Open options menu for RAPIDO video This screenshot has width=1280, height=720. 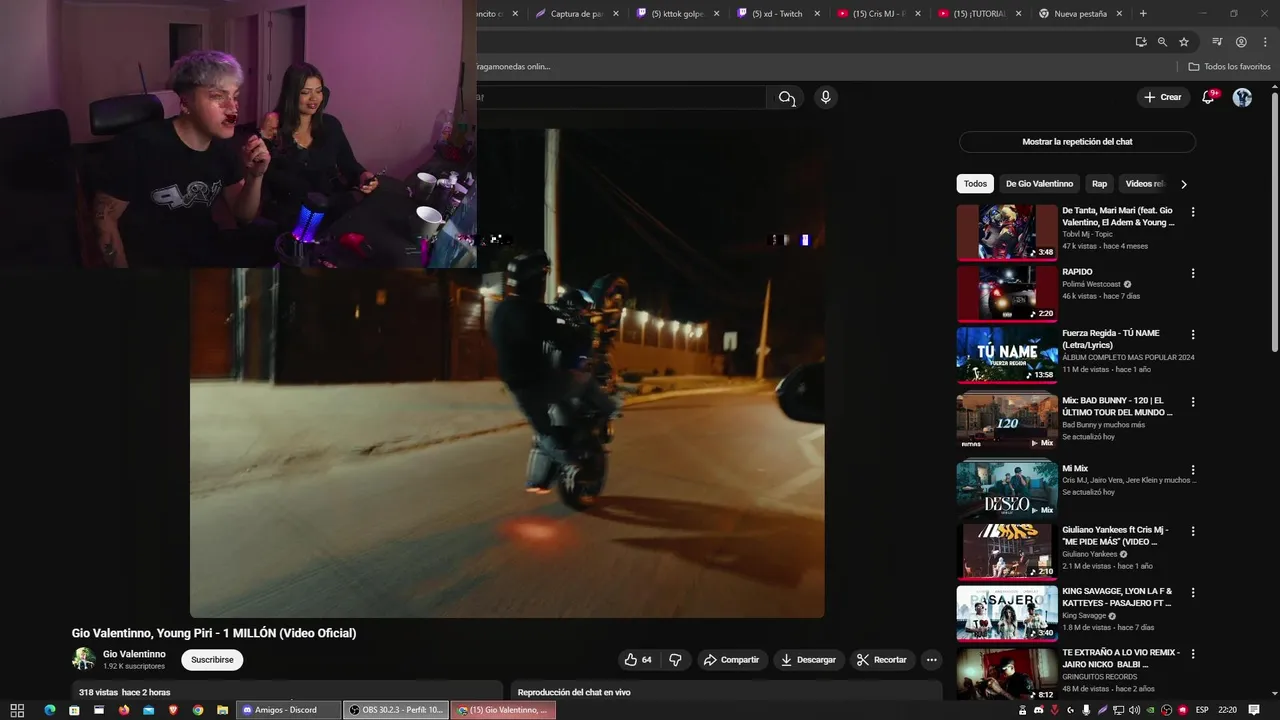point(1192,273)
